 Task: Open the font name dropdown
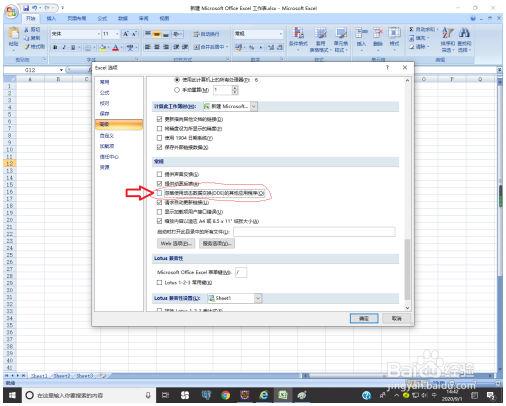99,34
